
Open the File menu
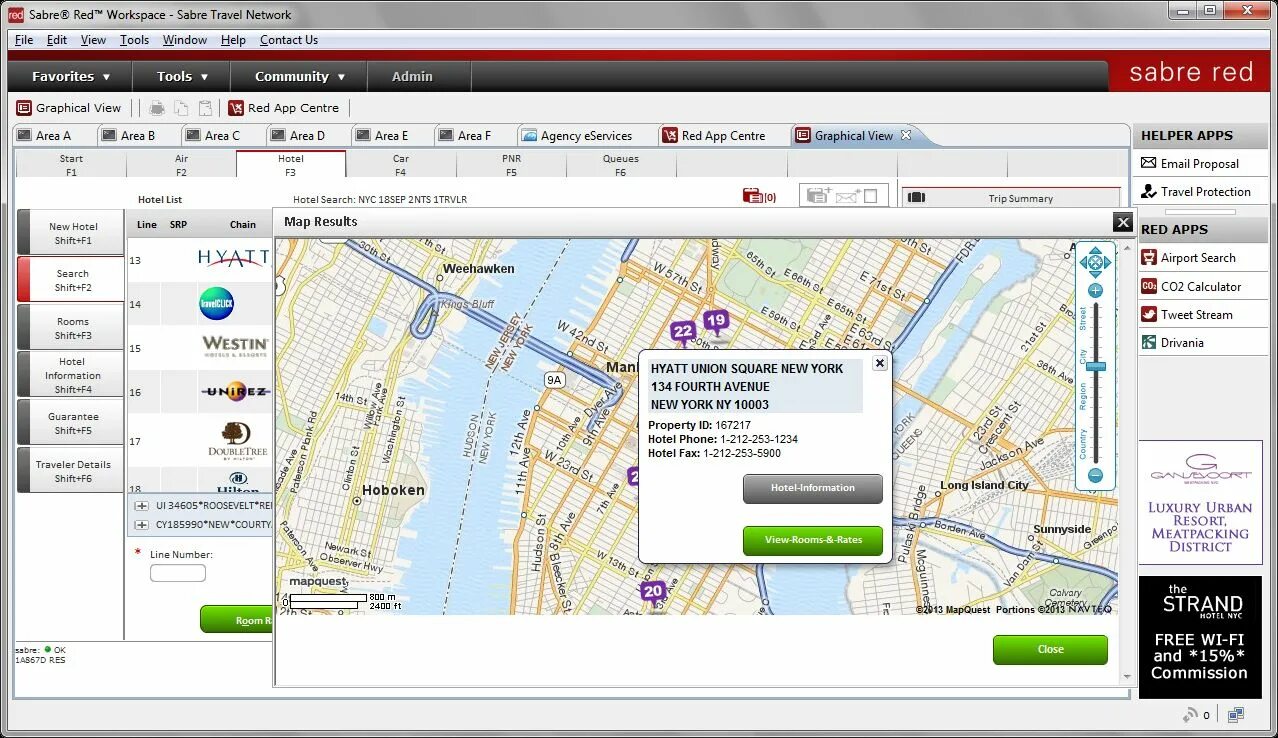click(24, 40)
